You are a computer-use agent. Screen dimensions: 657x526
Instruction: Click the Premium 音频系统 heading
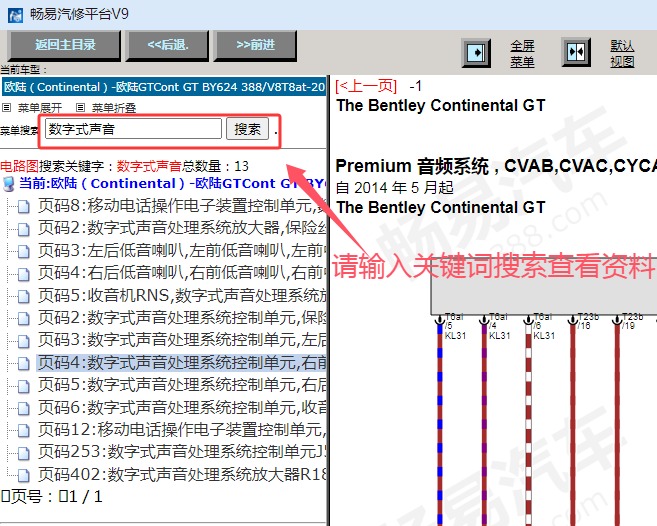pos(496,166)
